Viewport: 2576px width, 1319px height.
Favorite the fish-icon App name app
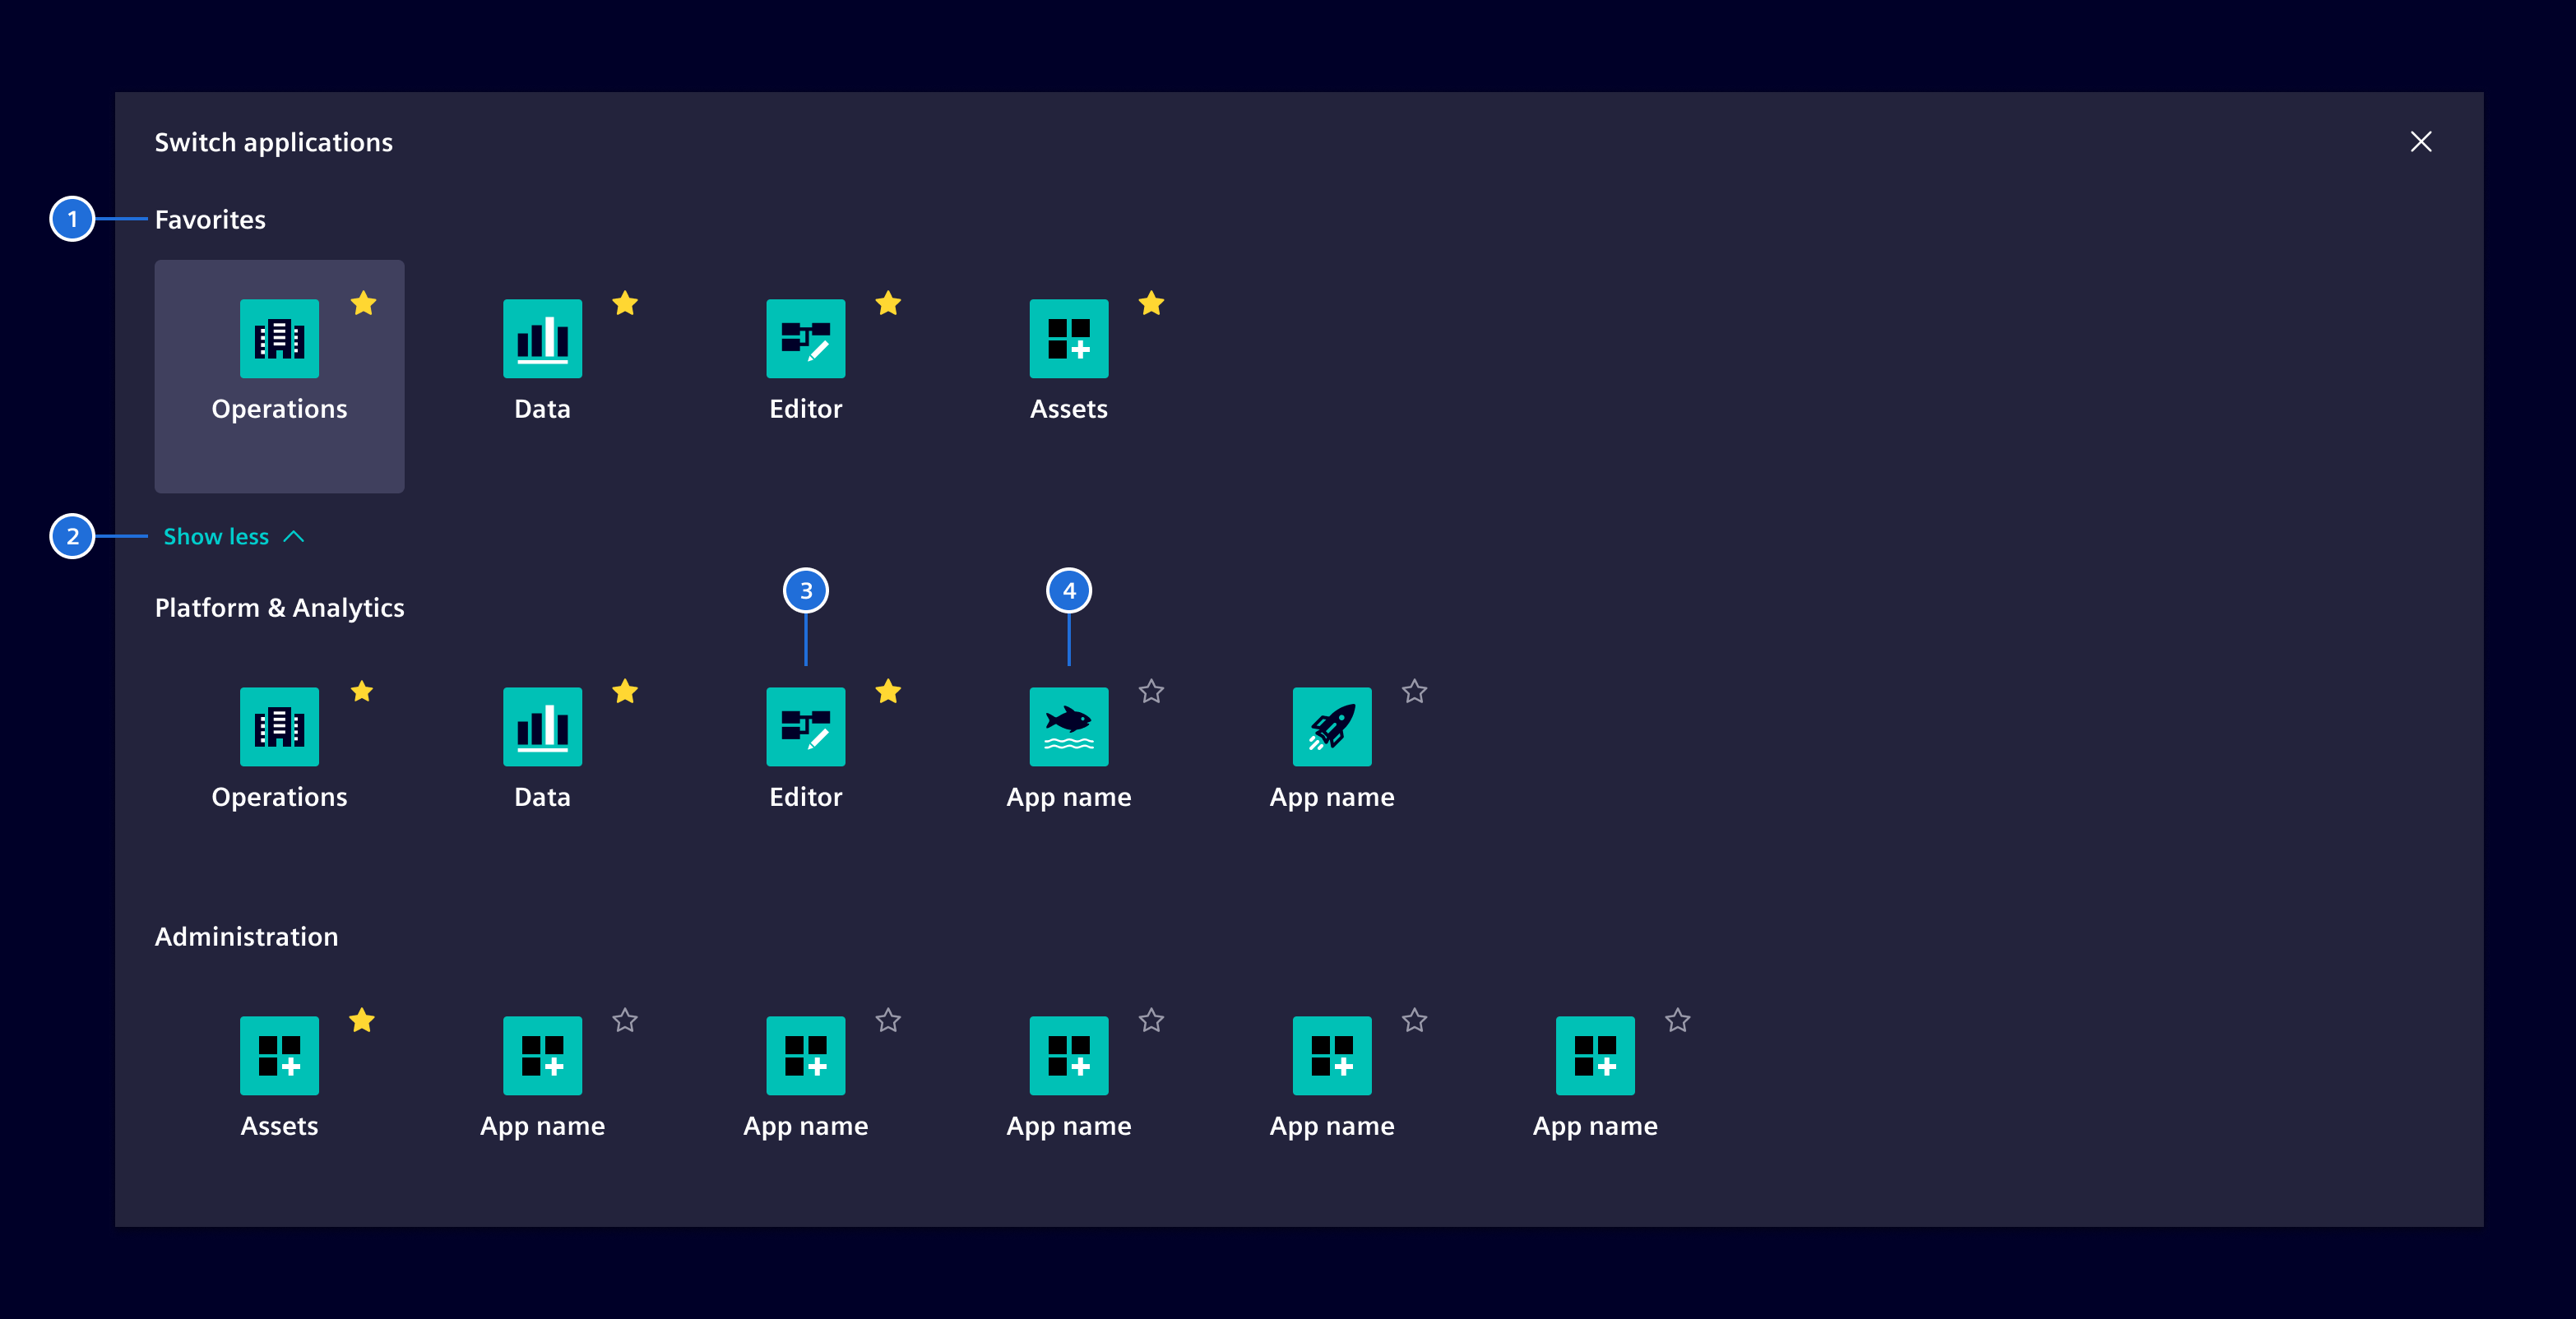click(x=1151, y=691)
